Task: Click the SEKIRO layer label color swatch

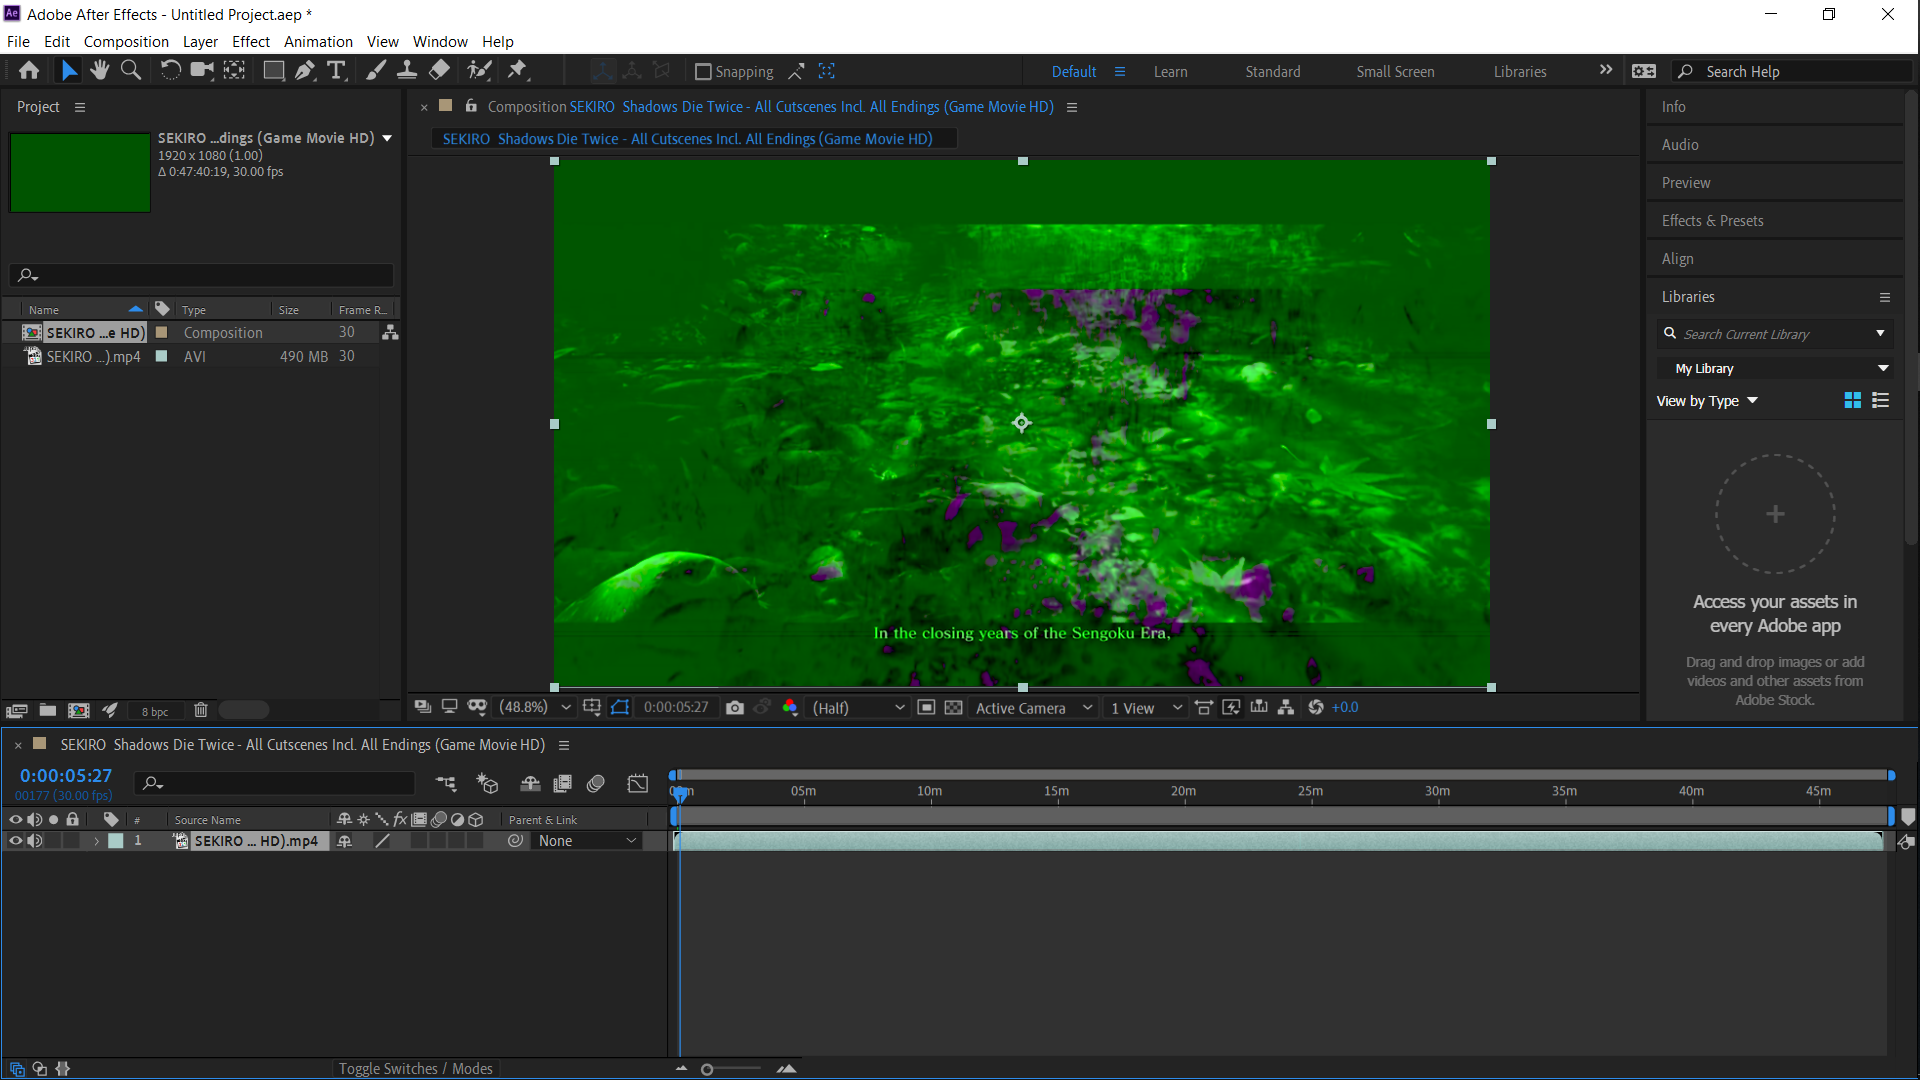Action: click(116, 841)
